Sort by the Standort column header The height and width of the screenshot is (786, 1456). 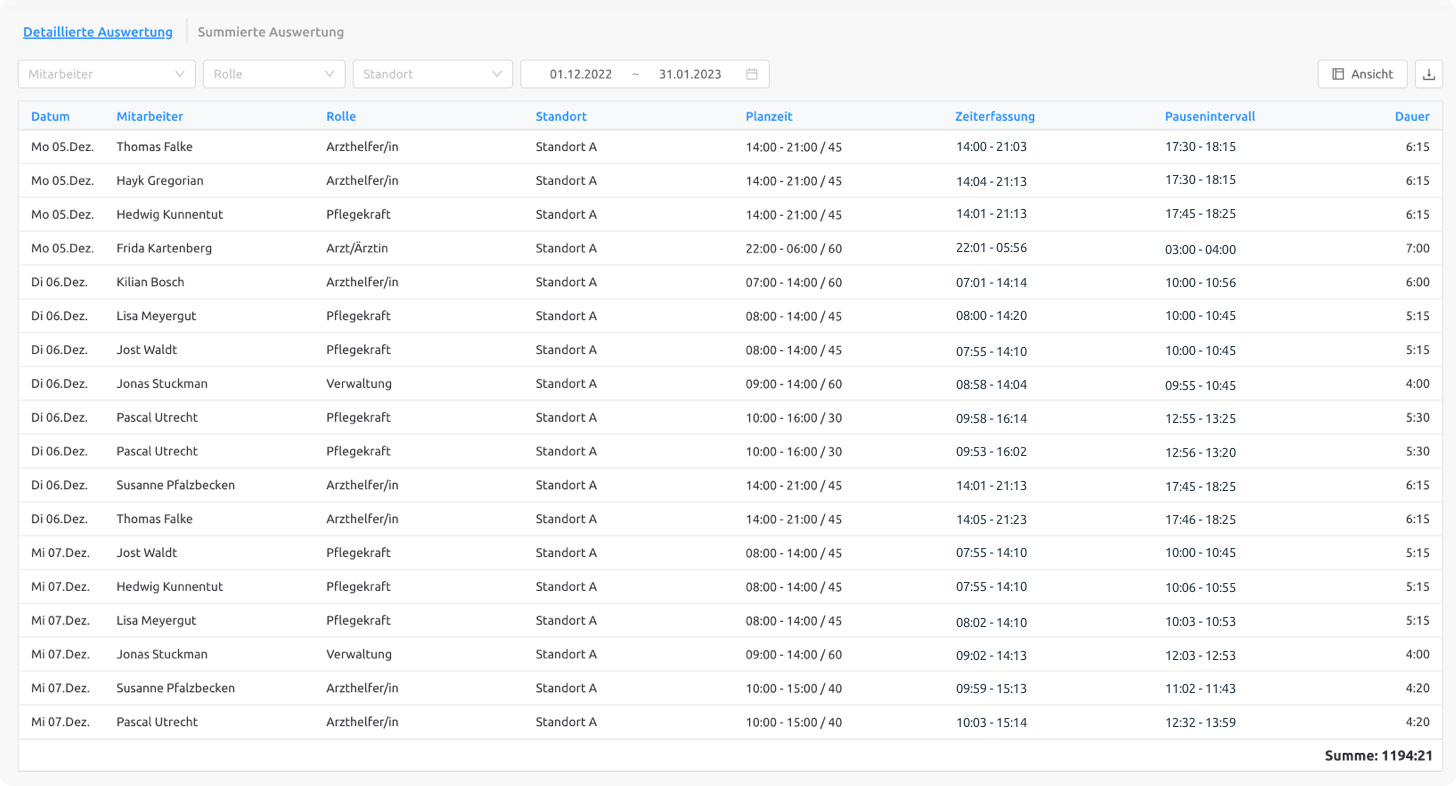561,116
